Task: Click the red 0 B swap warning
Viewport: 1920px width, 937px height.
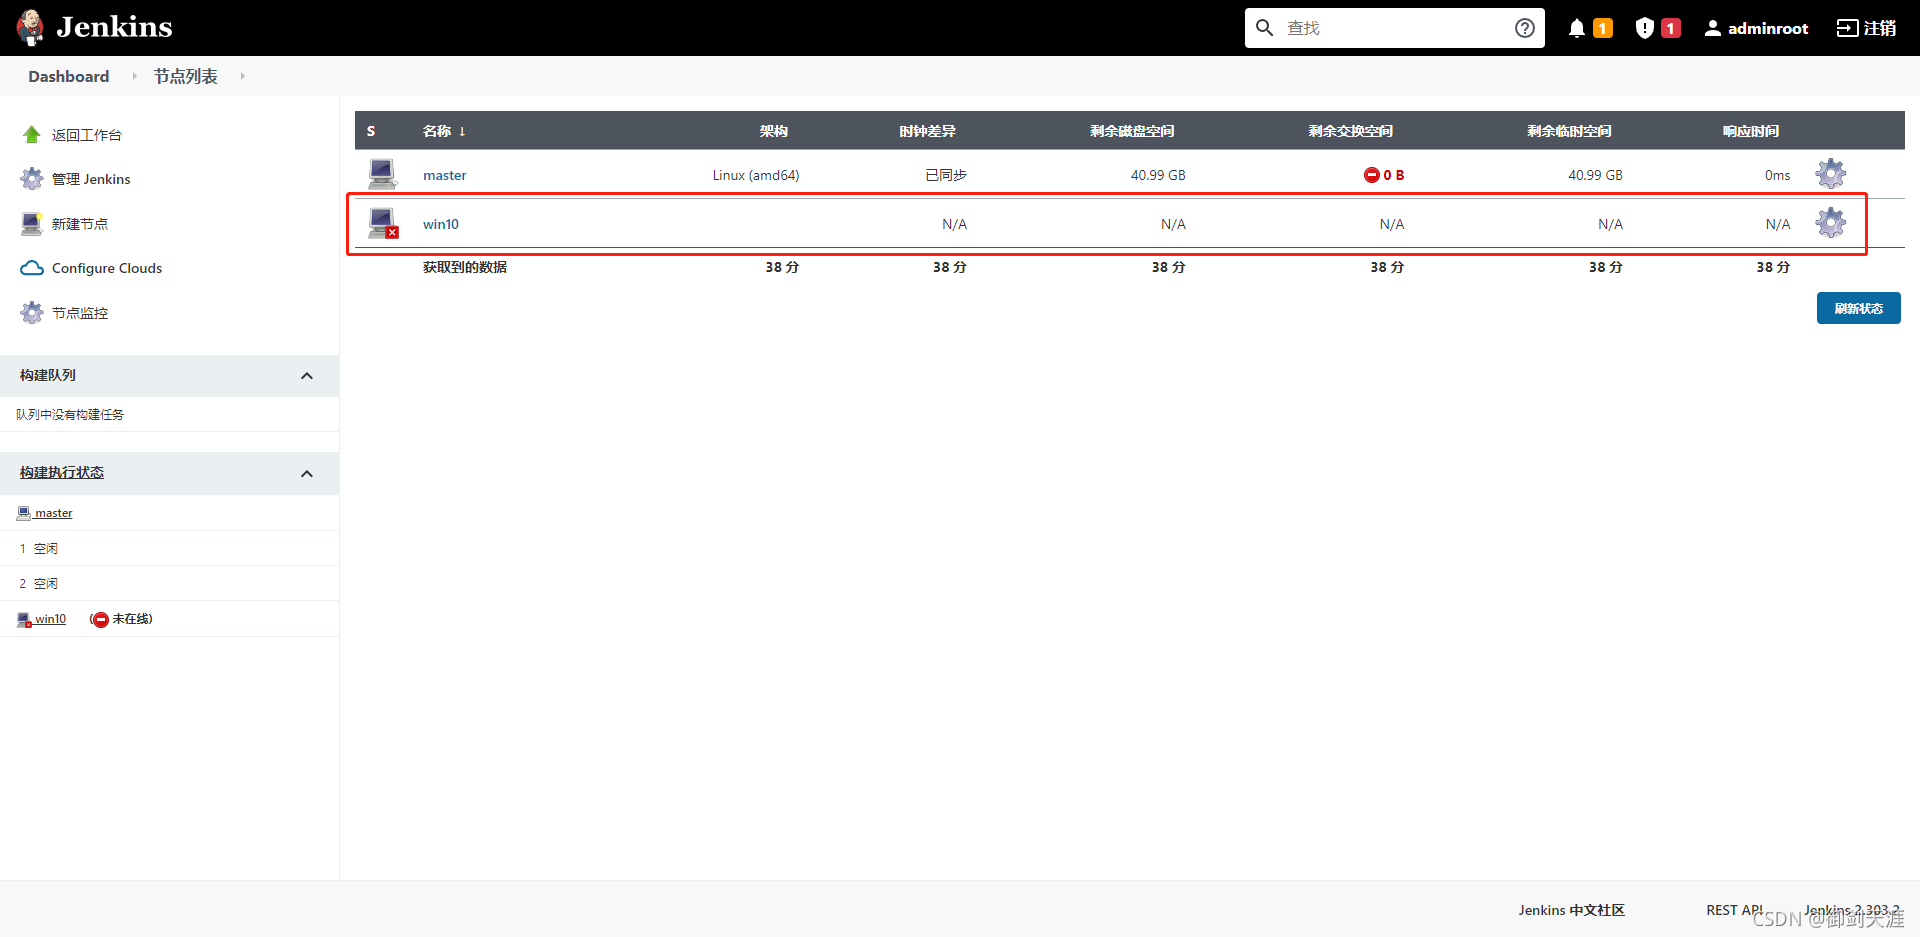Action: click(x=1384, y=175)
